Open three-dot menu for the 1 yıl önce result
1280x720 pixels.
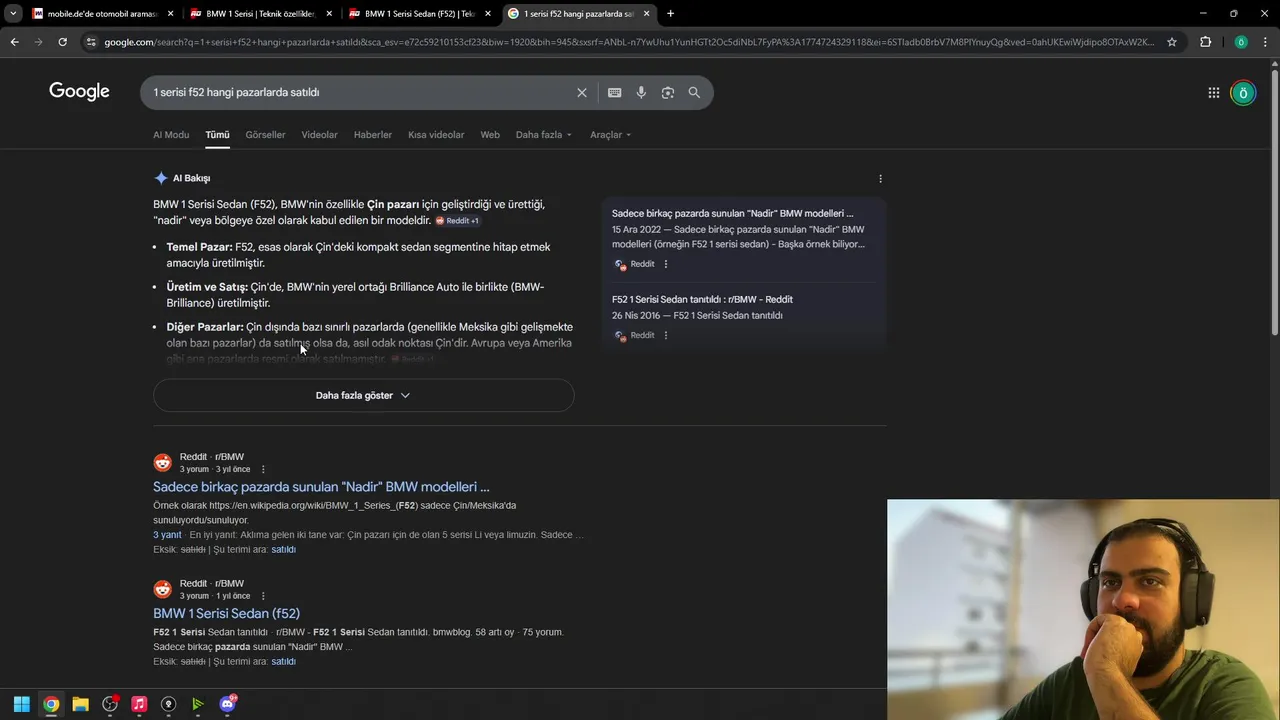click(x=263, y=596)
